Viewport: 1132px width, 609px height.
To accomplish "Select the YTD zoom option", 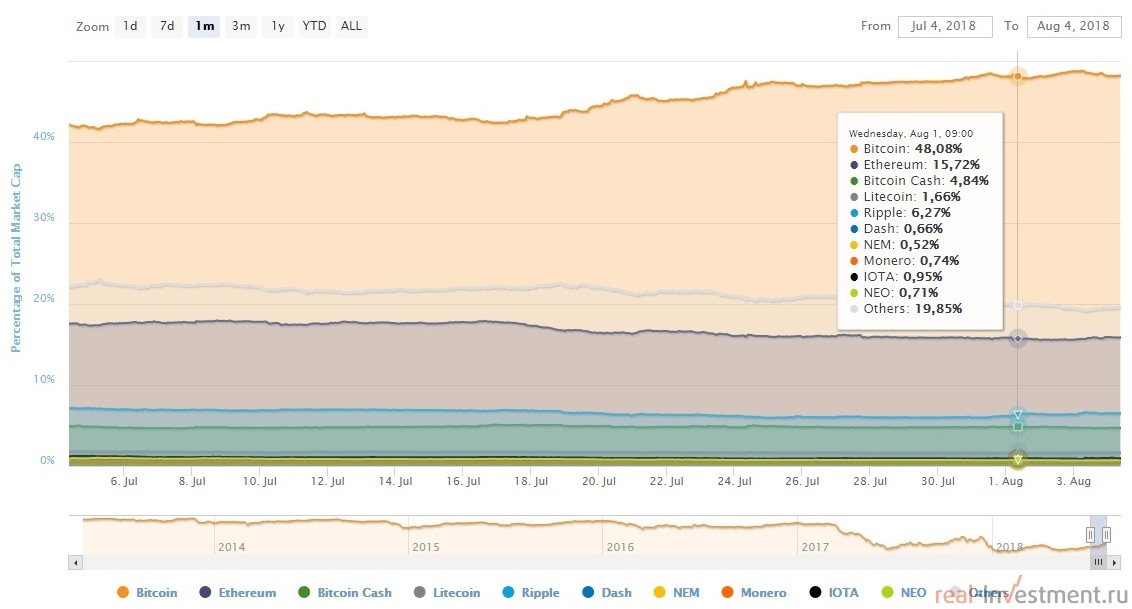I will pyautogui.click(x=314, y=26).
